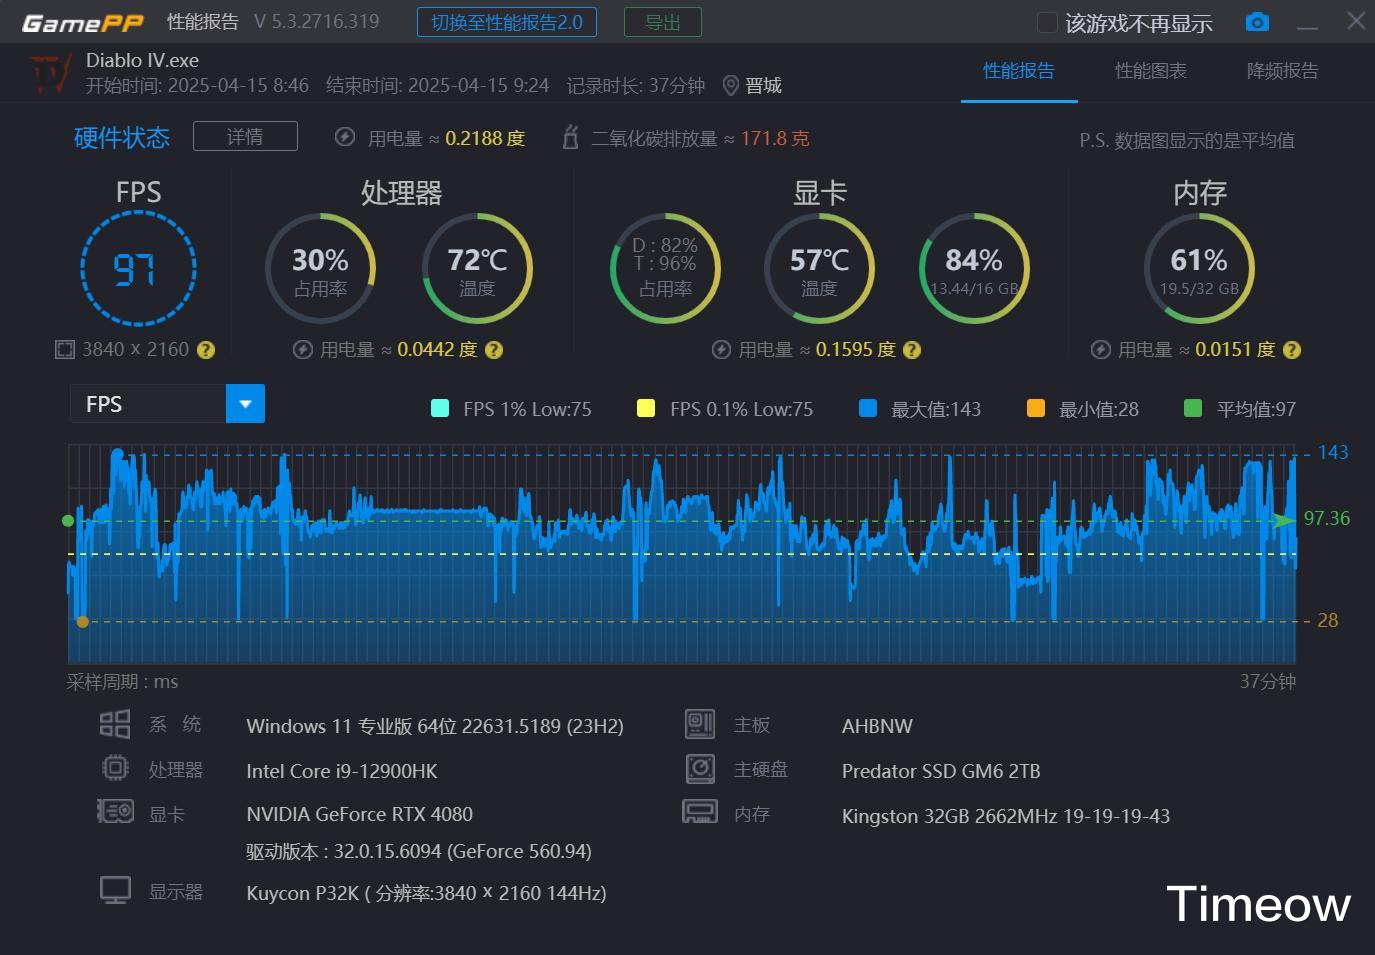Click the 主板 motherboard icon
Screen dimensions: 1375x955
tap(700, 724)
